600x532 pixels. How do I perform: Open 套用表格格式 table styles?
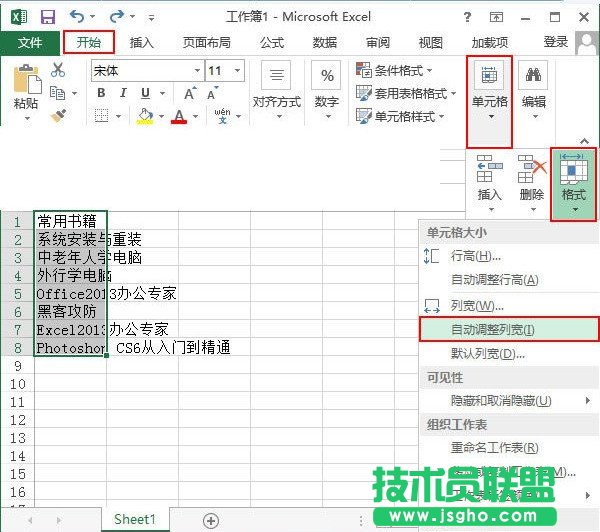(406, 93)
